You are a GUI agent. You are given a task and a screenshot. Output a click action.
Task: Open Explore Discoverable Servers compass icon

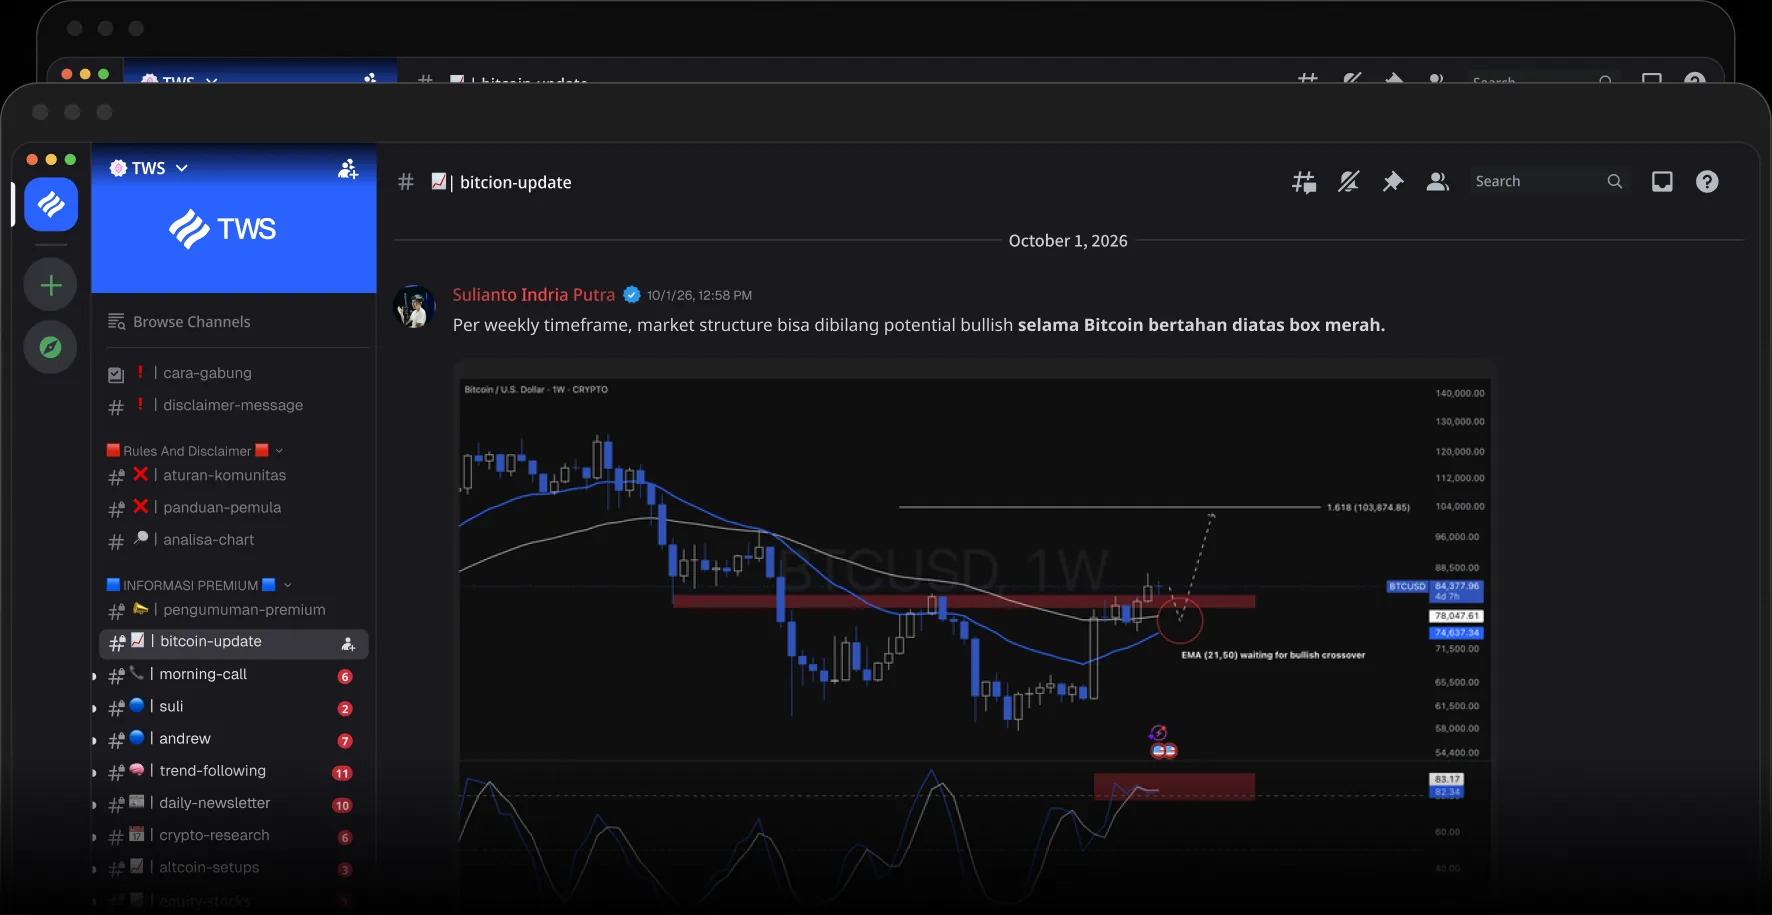coord(51,347)
